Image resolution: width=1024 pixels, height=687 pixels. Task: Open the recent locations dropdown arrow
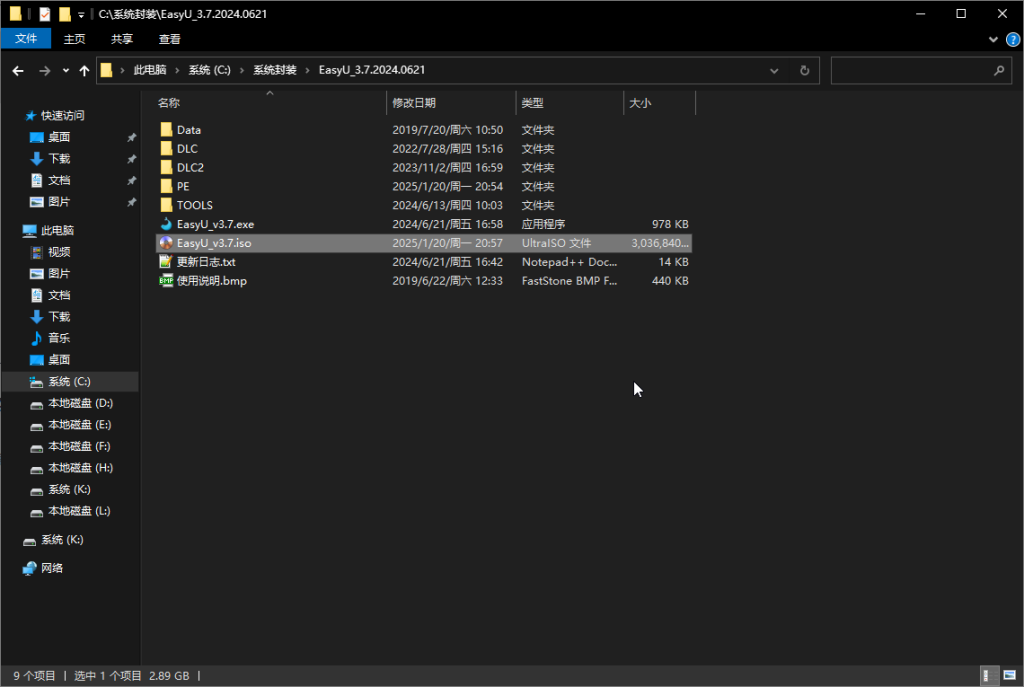pos(65,71)
